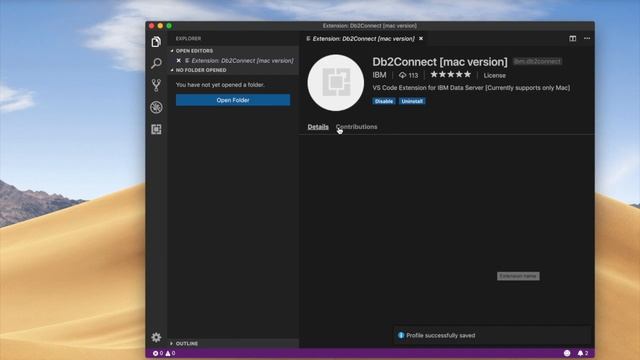Click the Db2Connect extension logo

pos(336,83)
